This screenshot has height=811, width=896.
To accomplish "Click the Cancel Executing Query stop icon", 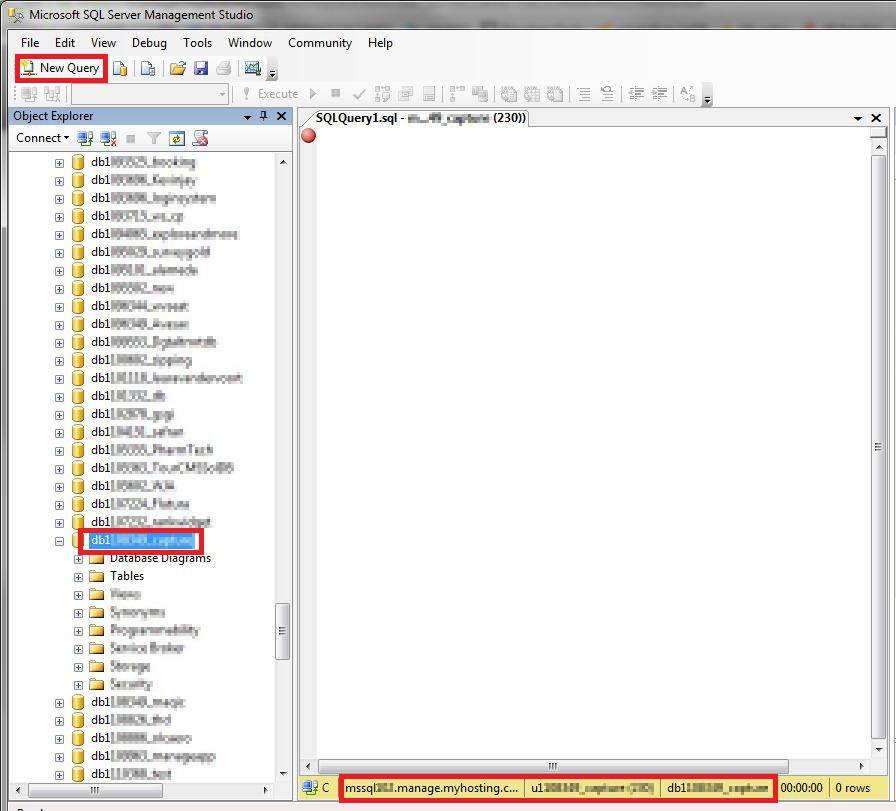I will (336, 93).
